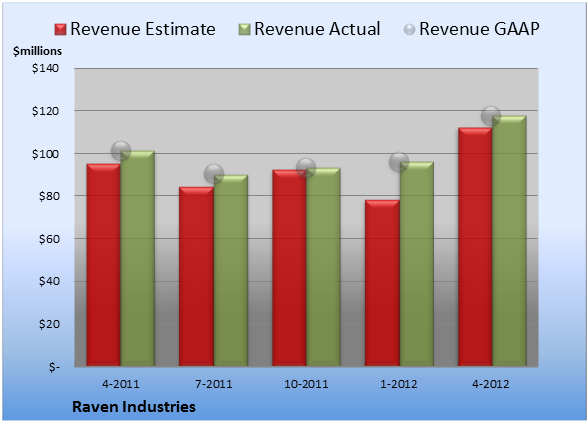Click the 10-2011 quarter label
Screen dimensions: 588x422
pyautogui.click(x=306, y=384)
